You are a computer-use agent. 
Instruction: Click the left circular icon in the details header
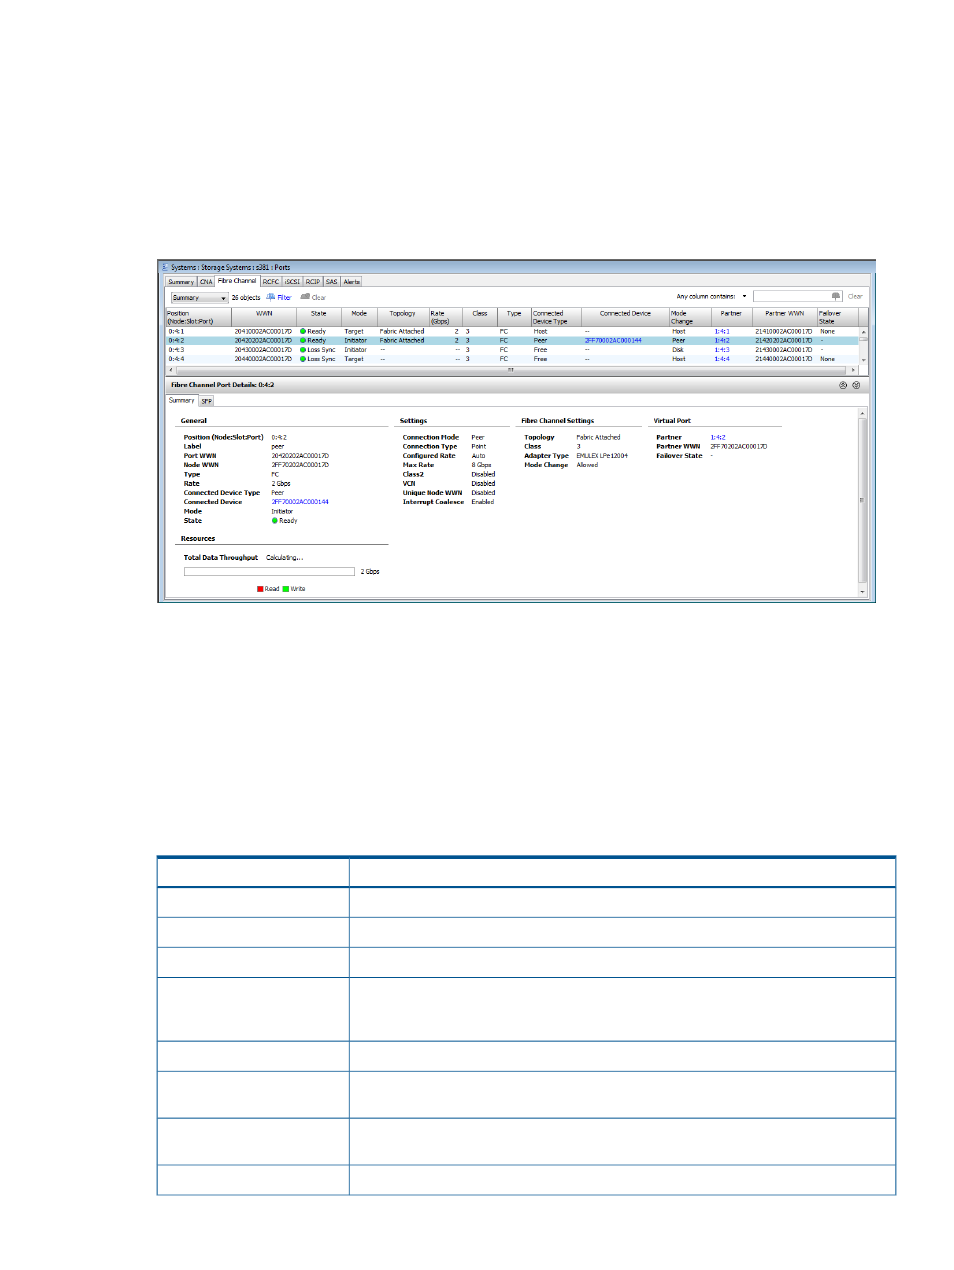pyautogui.click(x=843, y=385)
